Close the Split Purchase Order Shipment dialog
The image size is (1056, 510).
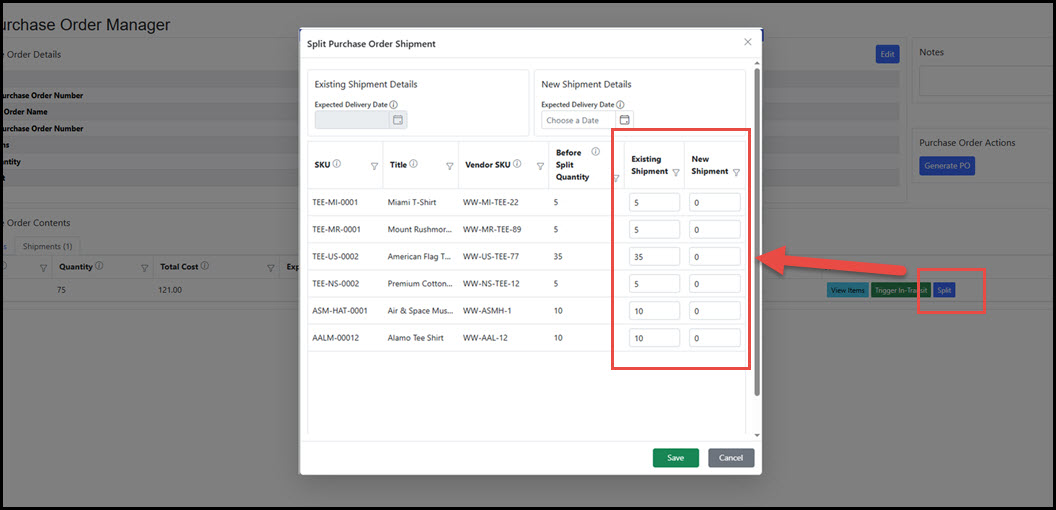[747, 42]
